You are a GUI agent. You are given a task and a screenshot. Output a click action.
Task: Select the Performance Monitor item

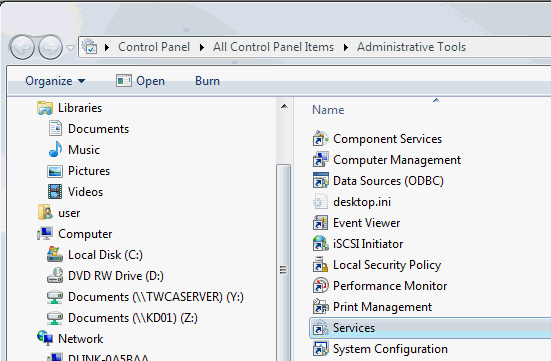[x=390, y=286]
